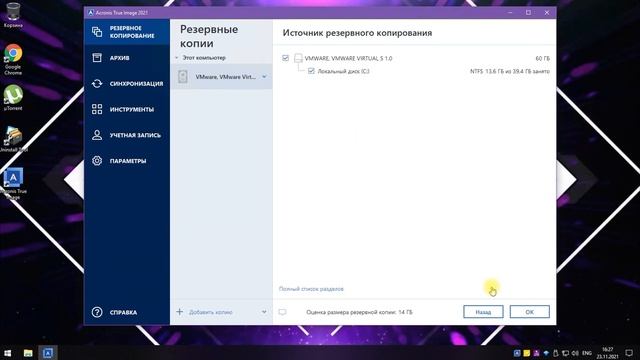The width and height of the screenshot is (640, 360).
Task: Confirm with the OK button
Action: coord(529,312)
